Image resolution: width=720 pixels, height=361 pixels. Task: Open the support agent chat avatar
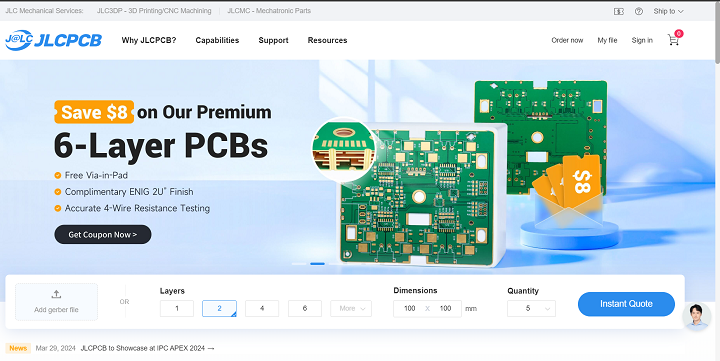pyautogui.click(x=697, y=316)
